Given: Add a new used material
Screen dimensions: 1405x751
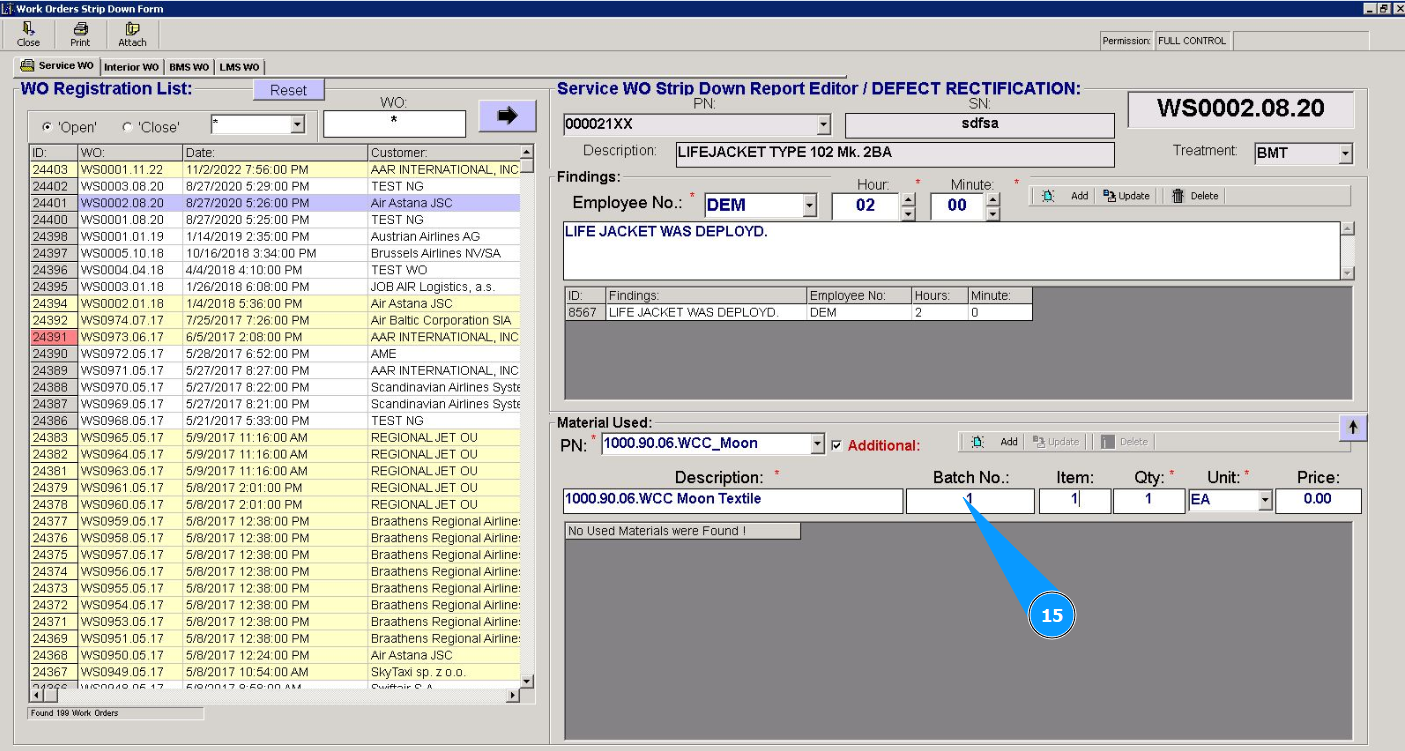Looking at the screenshot, I should click(x=996, y=442).
